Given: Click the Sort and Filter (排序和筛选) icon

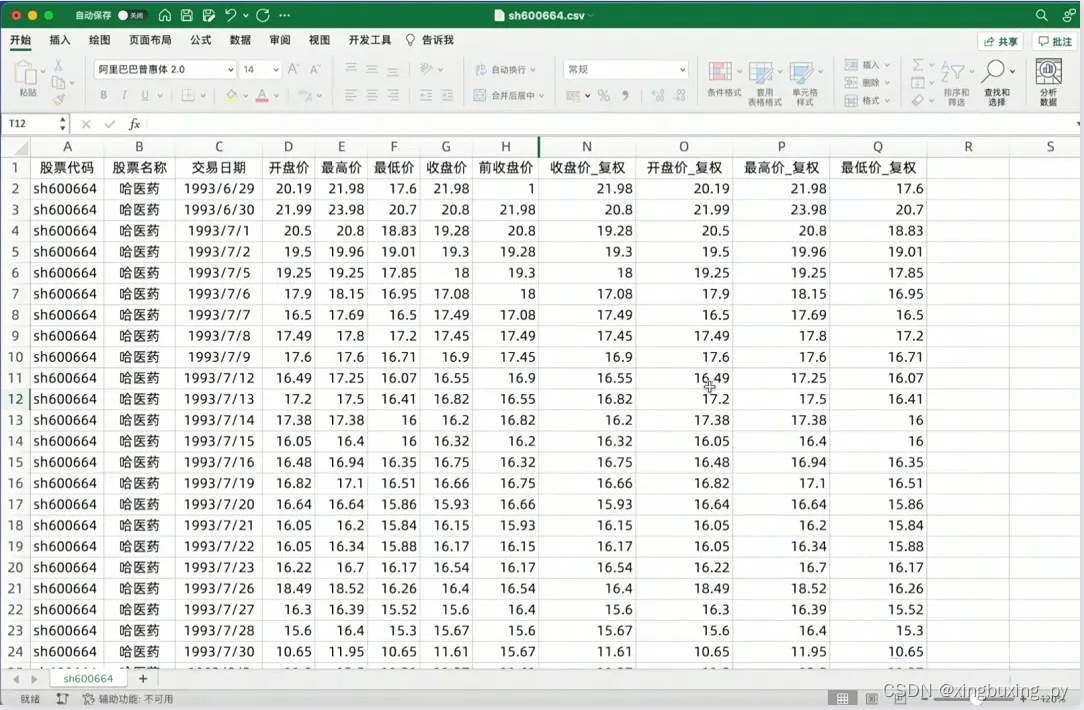Looking at the screenshot, I should [x=956, y=83].
